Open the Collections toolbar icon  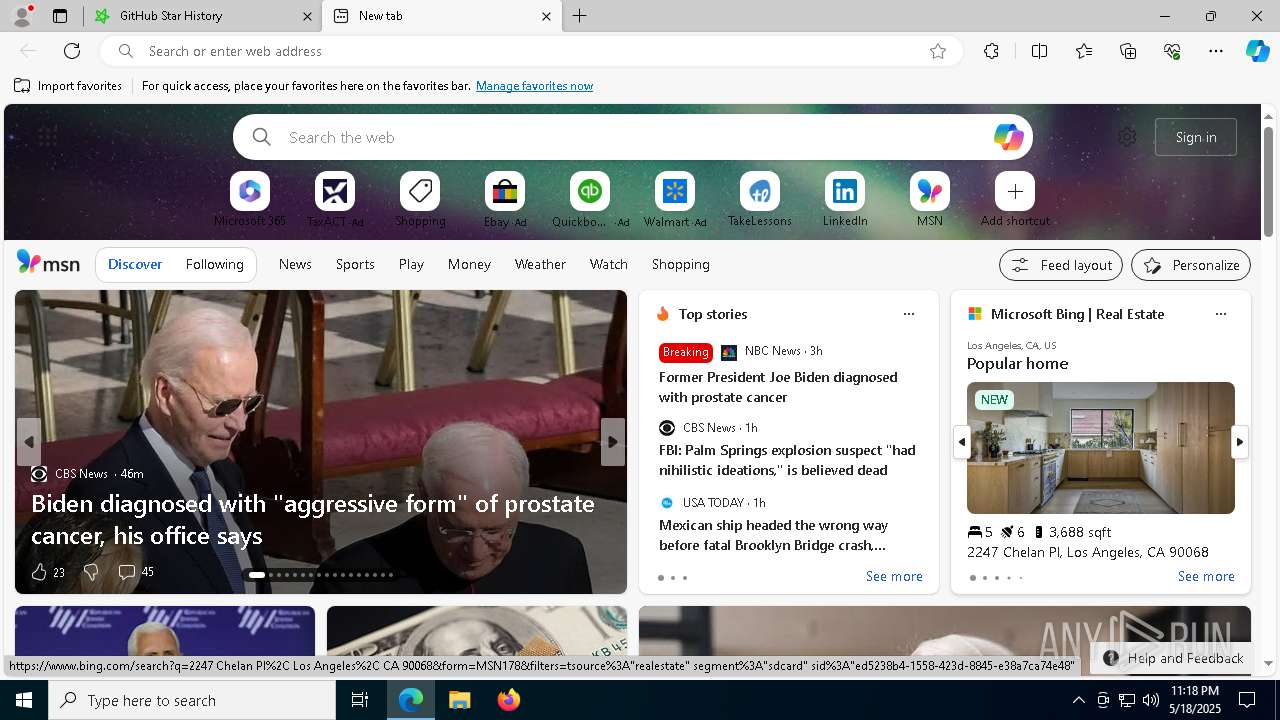(1128, 51)
